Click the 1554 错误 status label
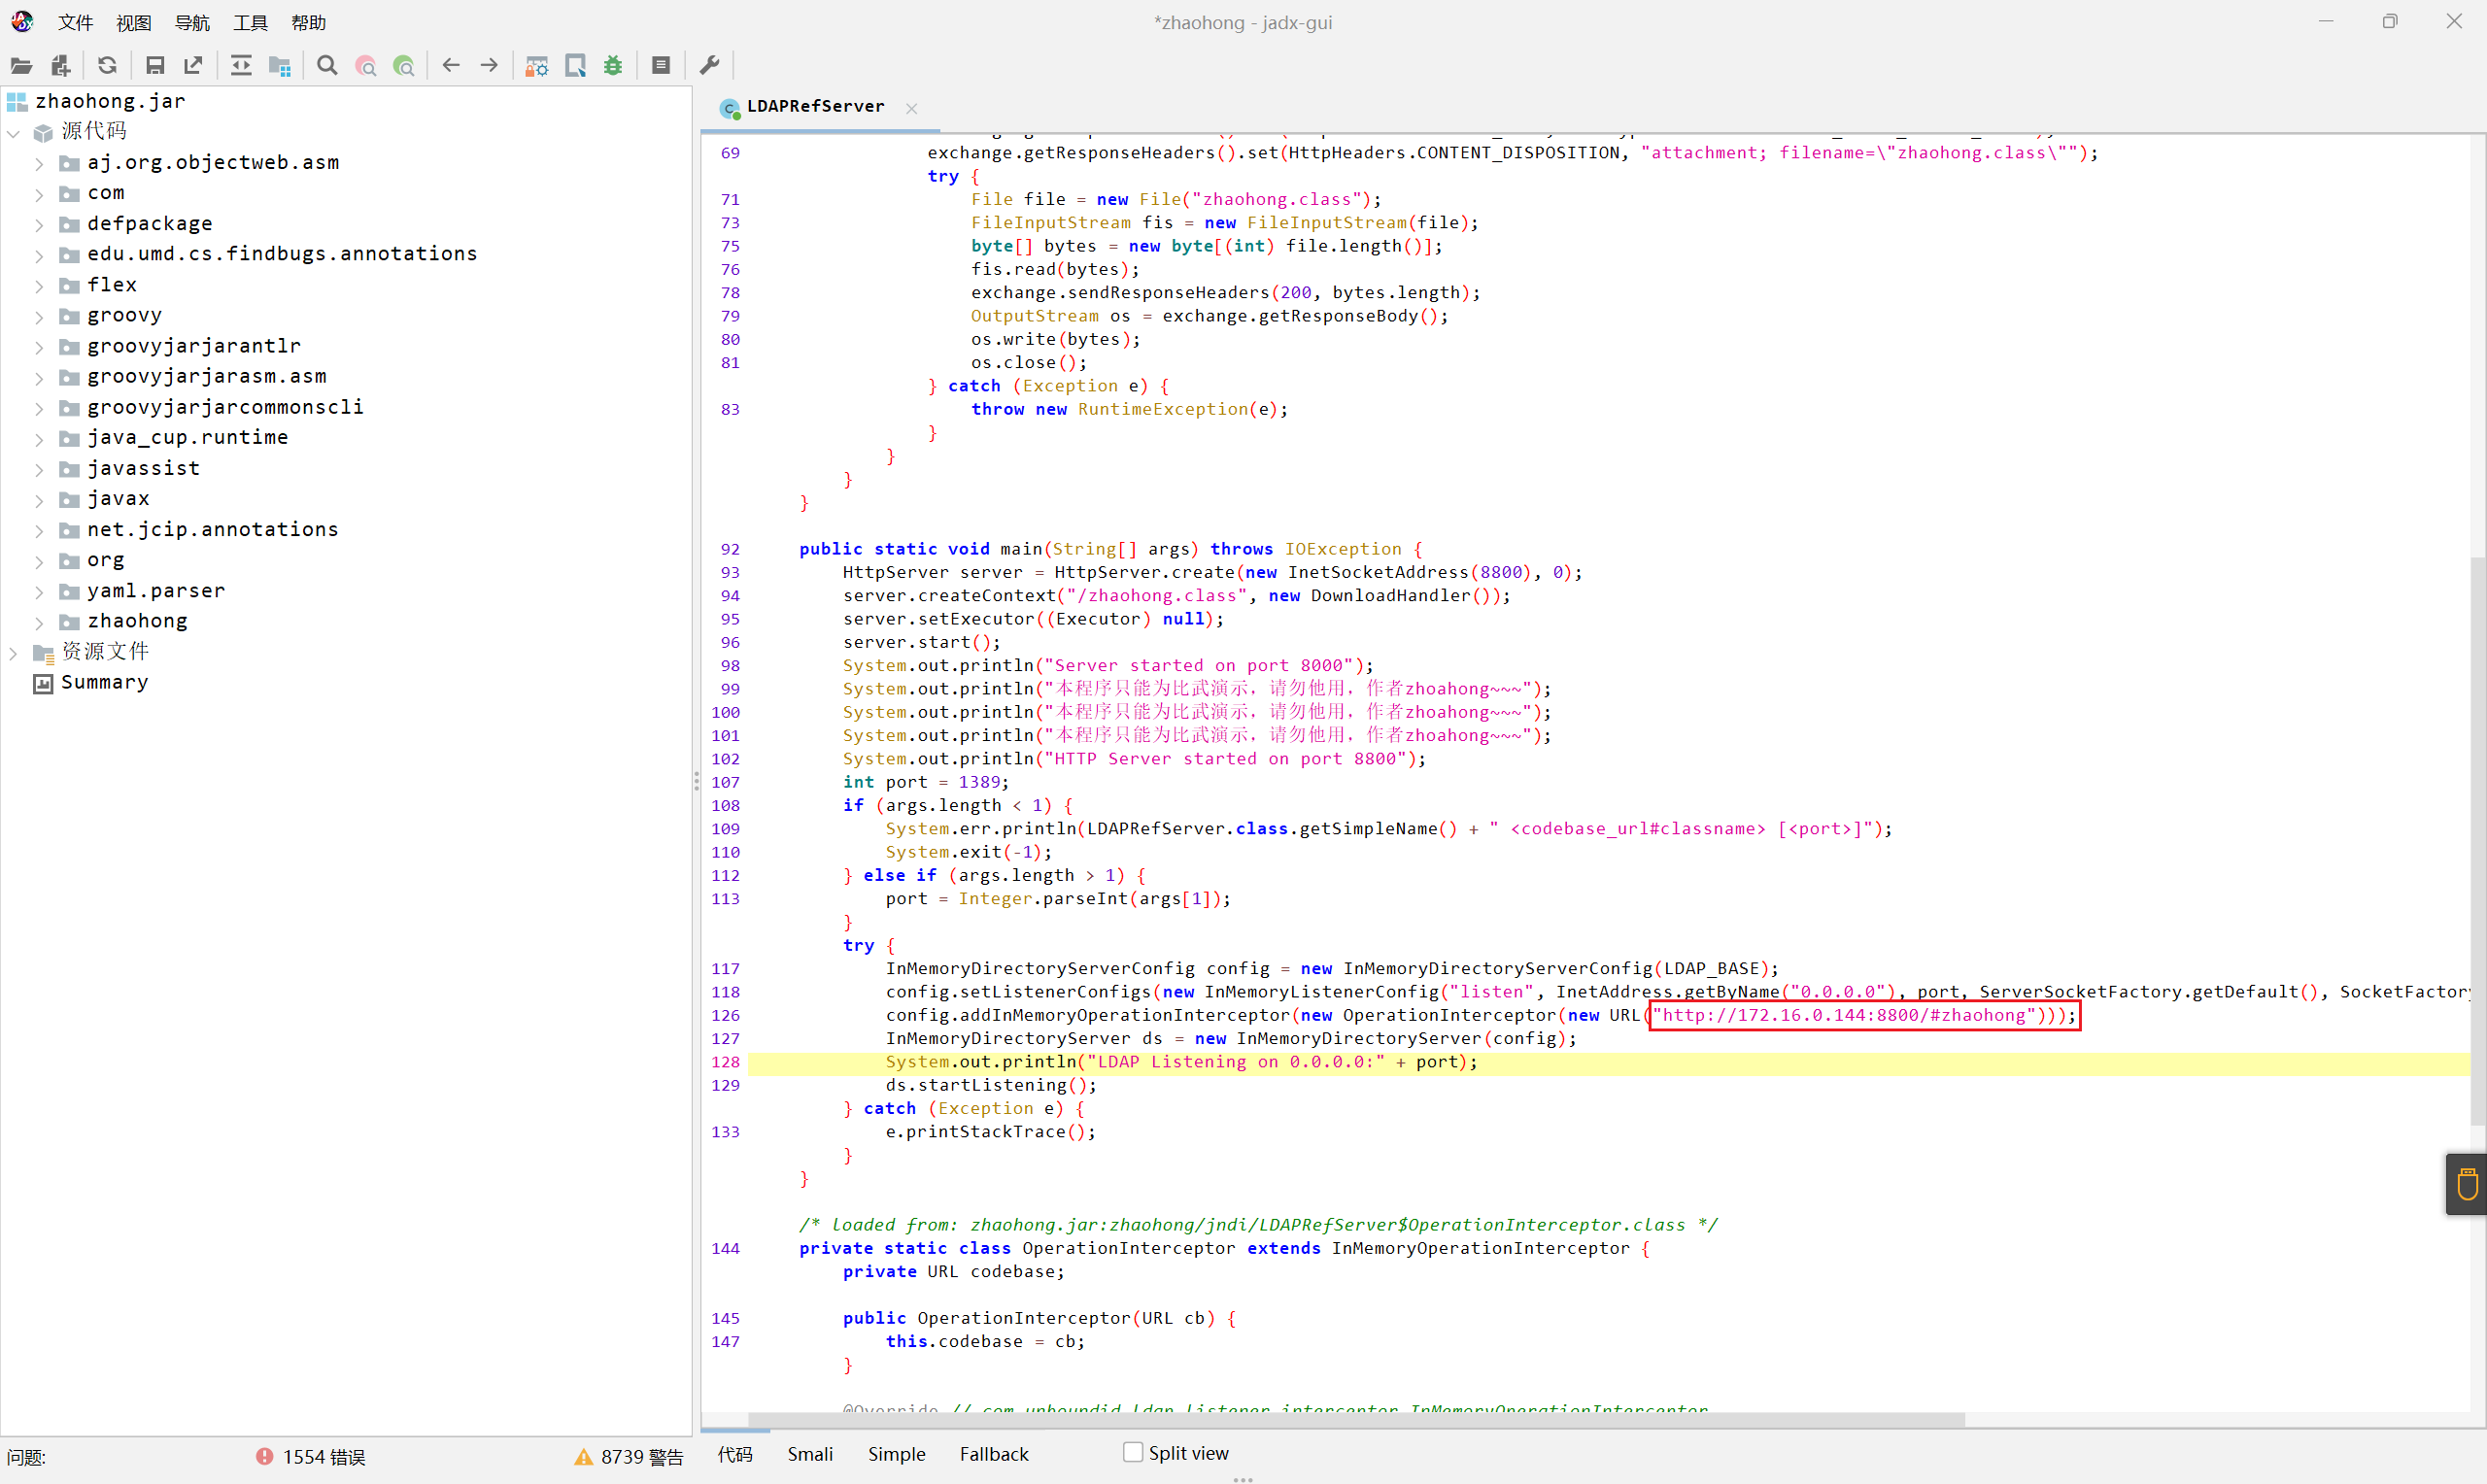Image resolution: width=2487 pixels, height=1484 pixels. click(x=324, y=1457)
